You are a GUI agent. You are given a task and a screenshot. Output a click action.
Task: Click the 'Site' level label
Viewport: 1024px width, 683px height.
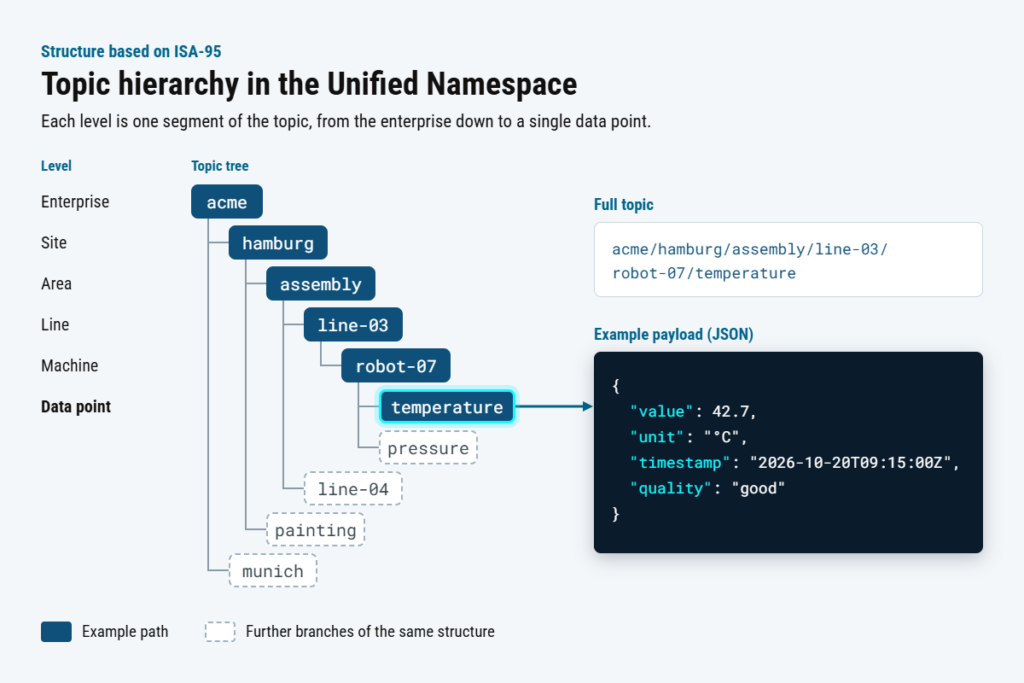(54, 243)
